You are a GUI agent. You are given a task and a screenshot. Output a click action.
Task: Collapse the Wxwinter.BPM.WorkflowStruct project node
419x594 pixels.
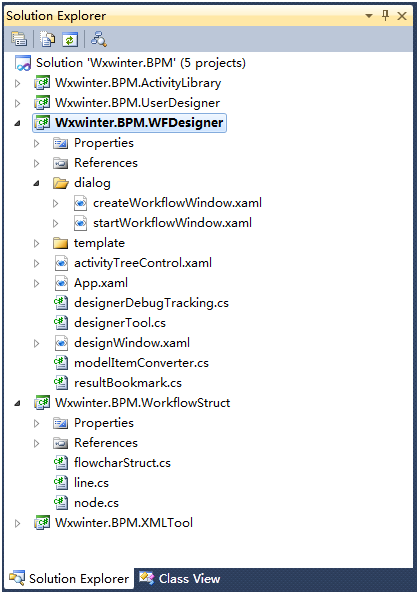point(17,403)
